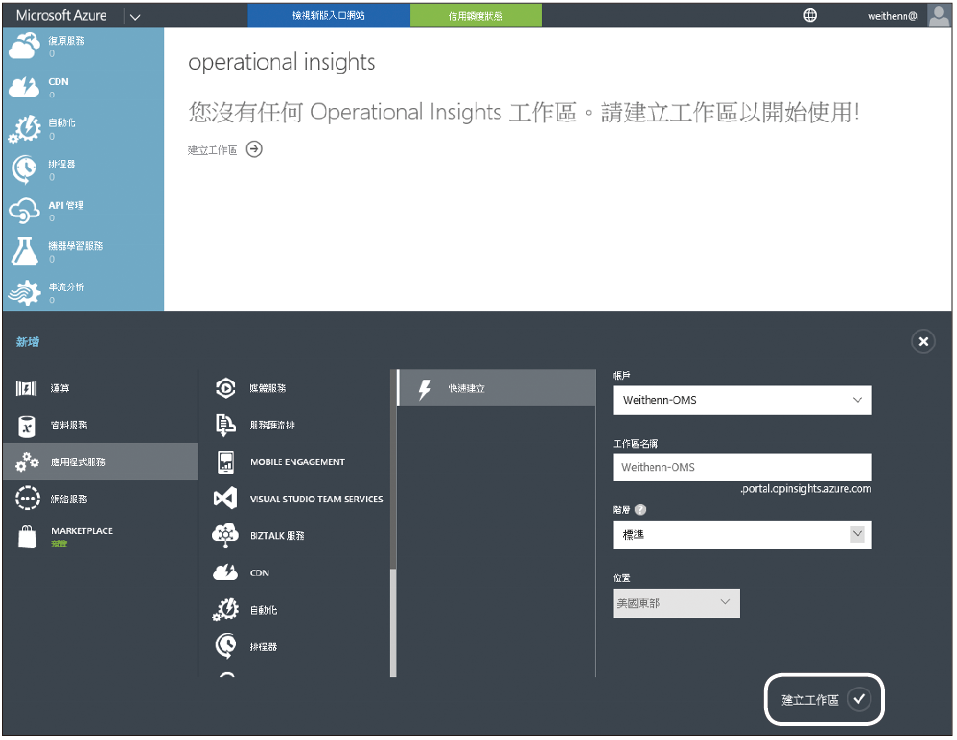Open API 管理 in the sidebar

pos(83,211)
